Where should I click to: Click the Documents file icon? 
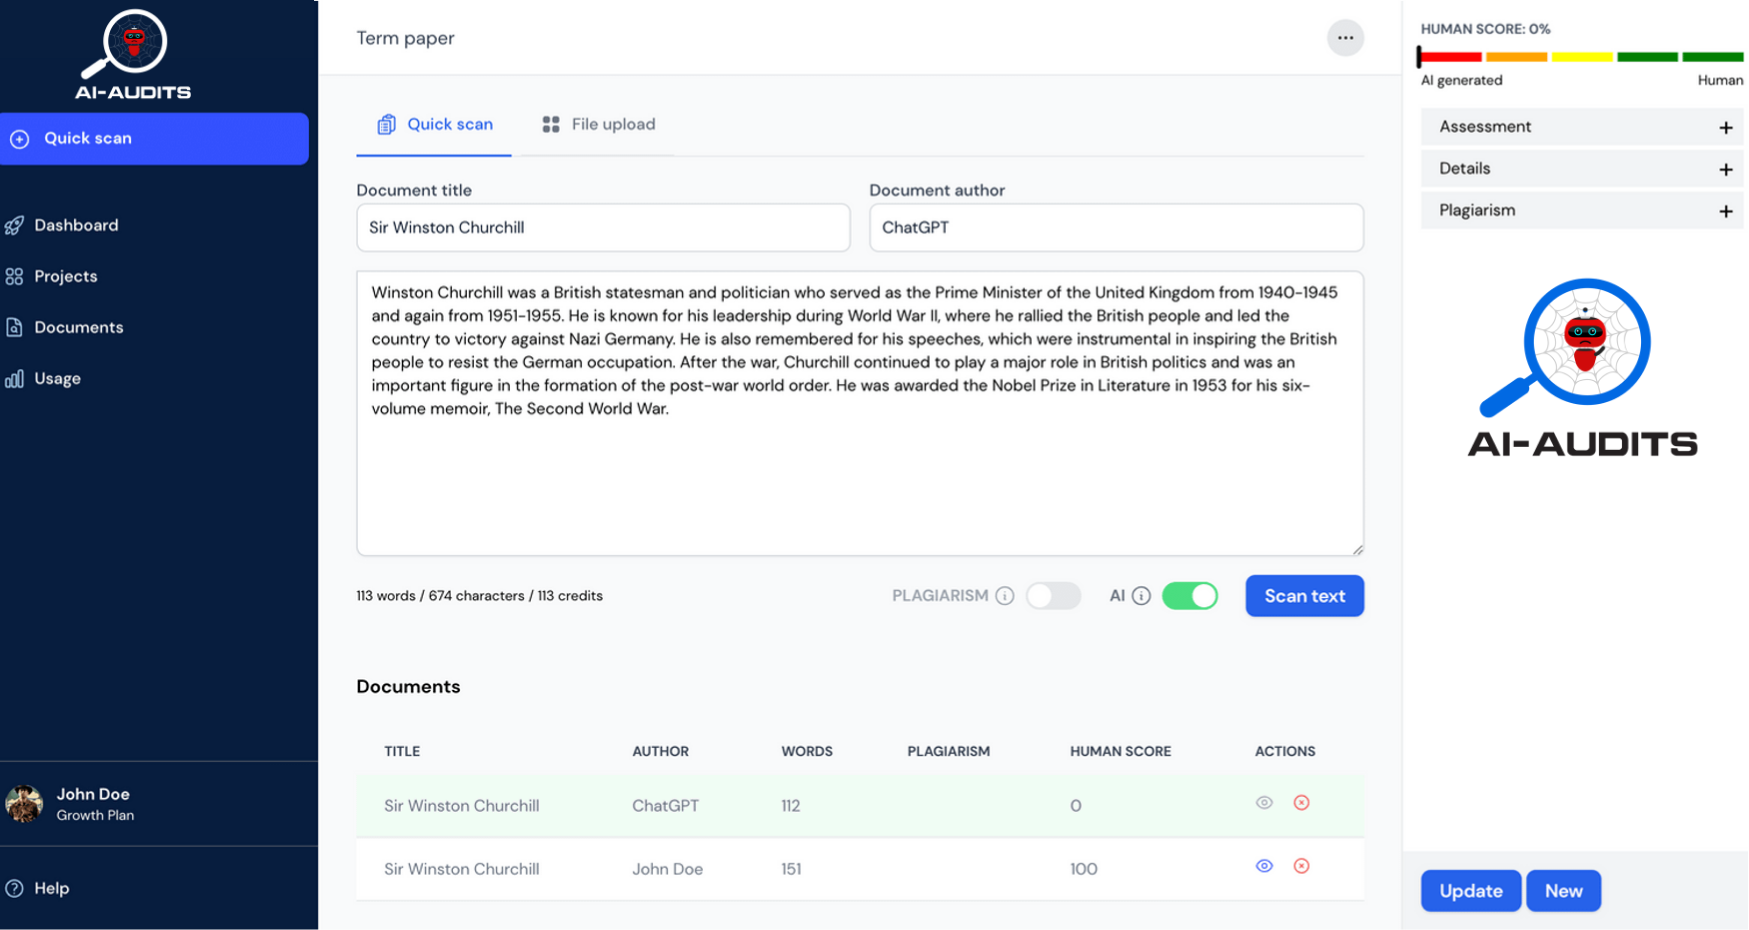(x=14, y=328)
